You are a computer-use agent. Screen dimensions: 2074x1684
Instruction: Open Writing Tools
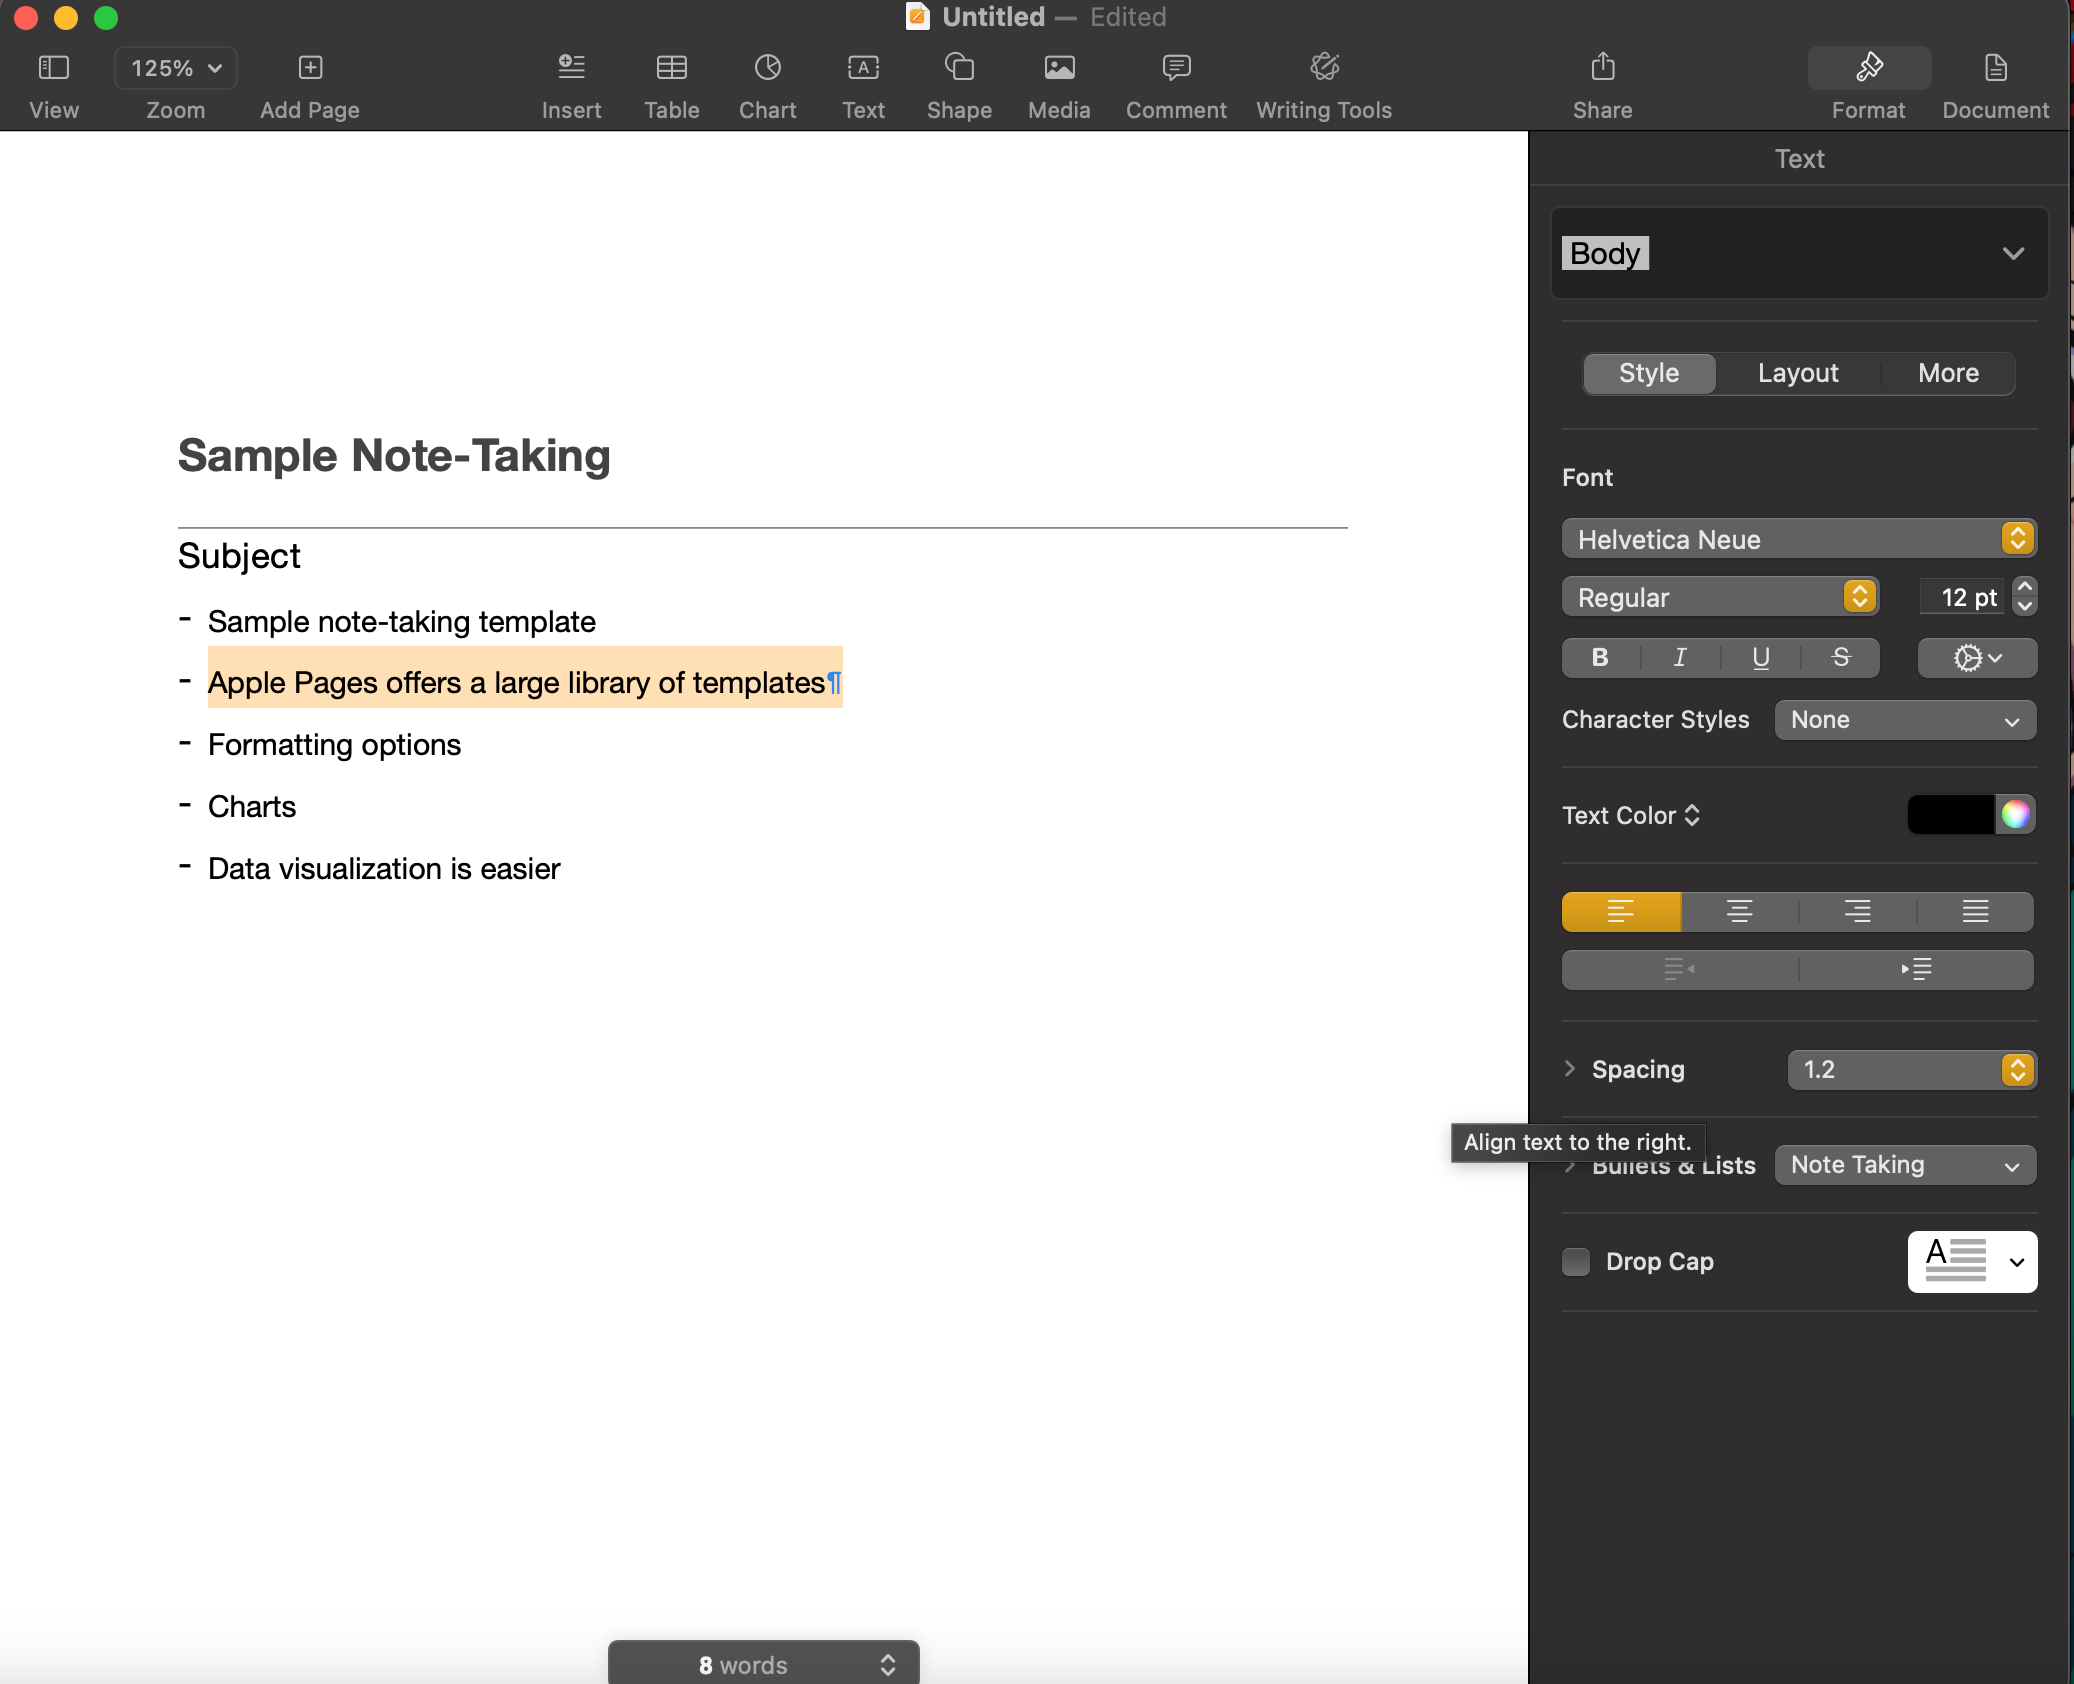pos(1324,67)
